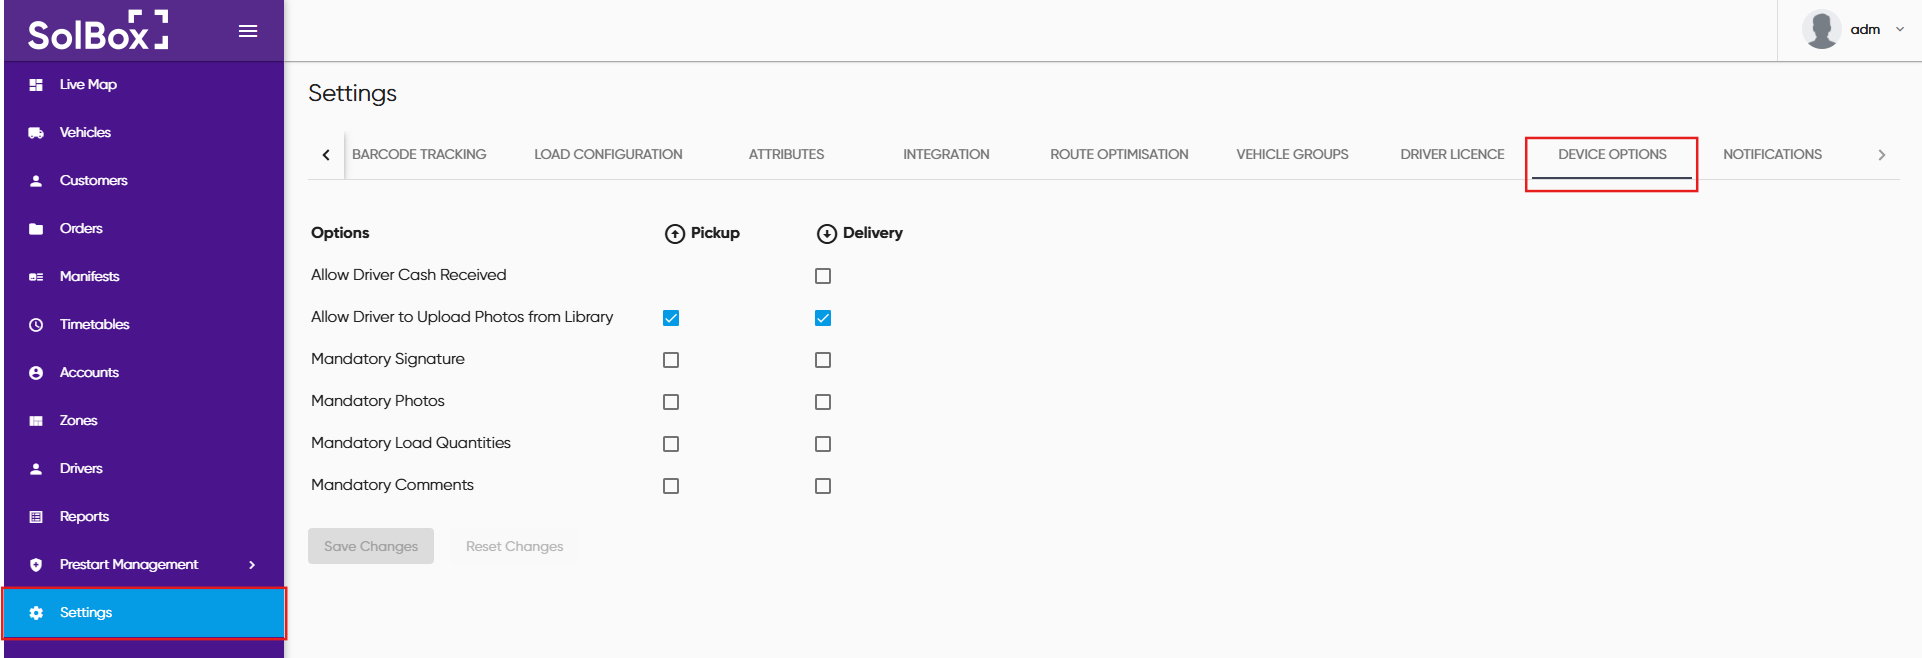The width and height of the screenshot is (1922, 658).
Task: Click the hamburger menu icon beside the SolBox logo
Action: 248,31
